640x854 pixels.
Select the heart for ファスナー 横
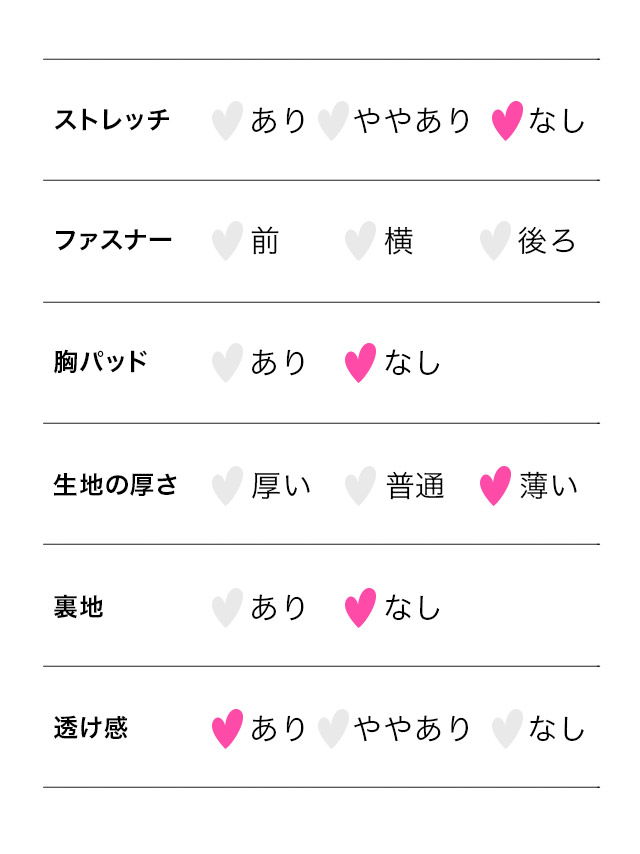(360, 241)
